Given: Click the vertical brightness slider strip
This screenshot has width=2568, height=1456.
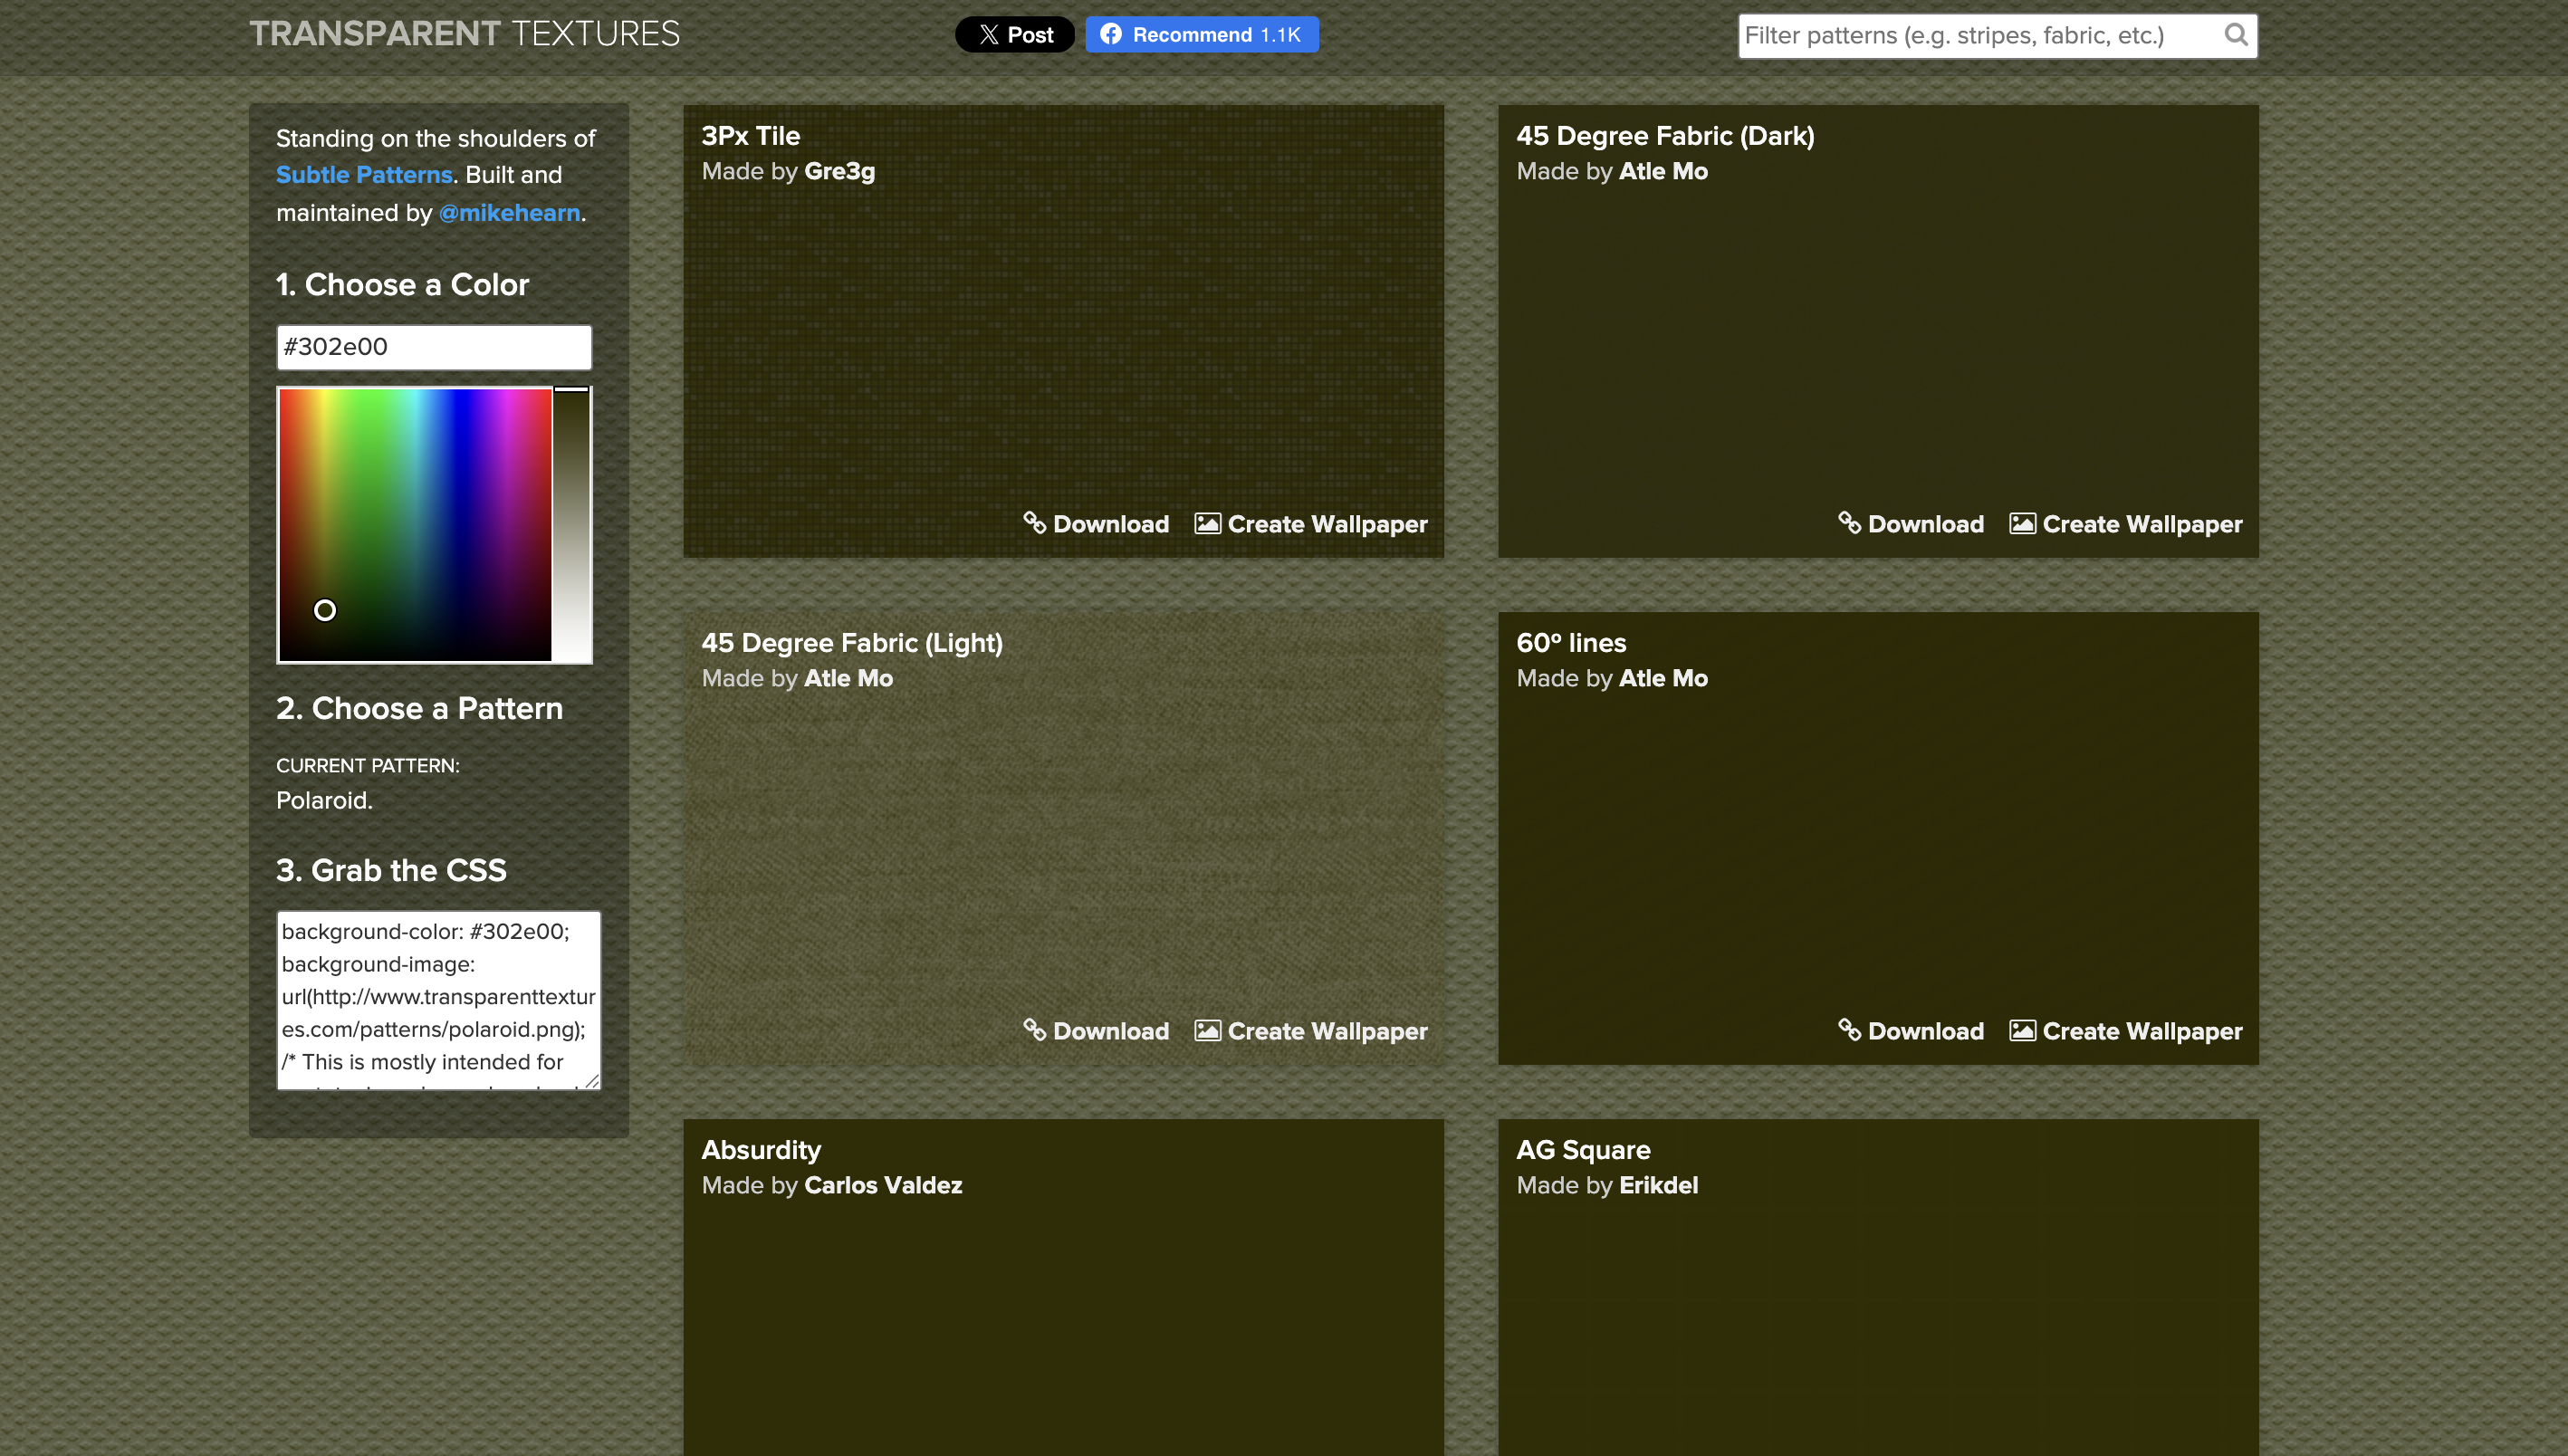Looking at the screenshot, I should (x=572, y=524).
